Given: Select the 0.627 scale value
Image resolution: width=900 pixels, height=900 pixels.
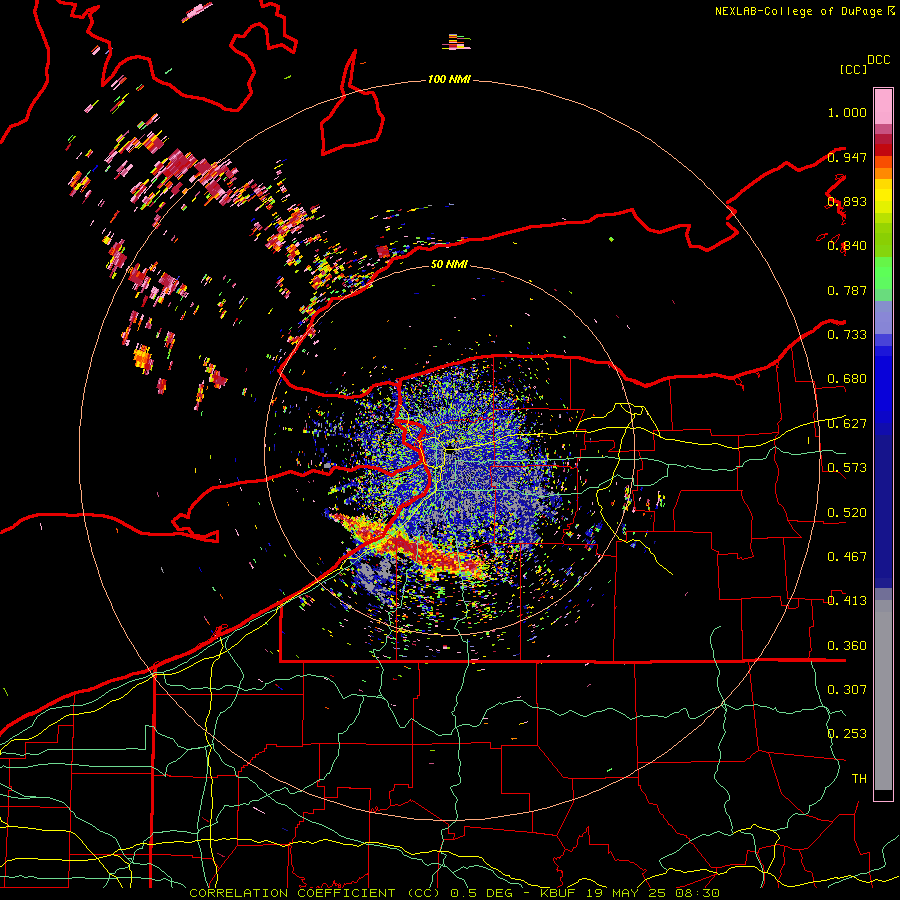Looking at the screenshot, I should tap(847, 424).
